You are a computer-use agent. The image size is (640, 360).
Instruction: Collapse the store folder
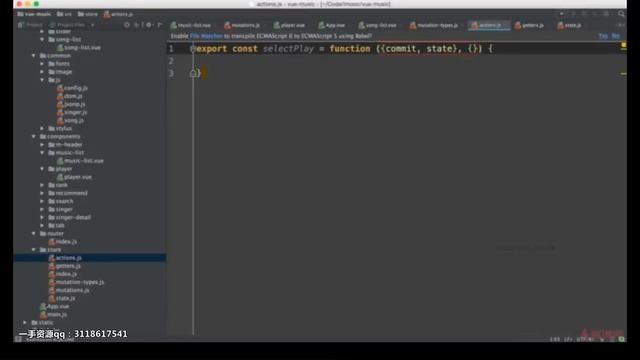coord(34,249)
